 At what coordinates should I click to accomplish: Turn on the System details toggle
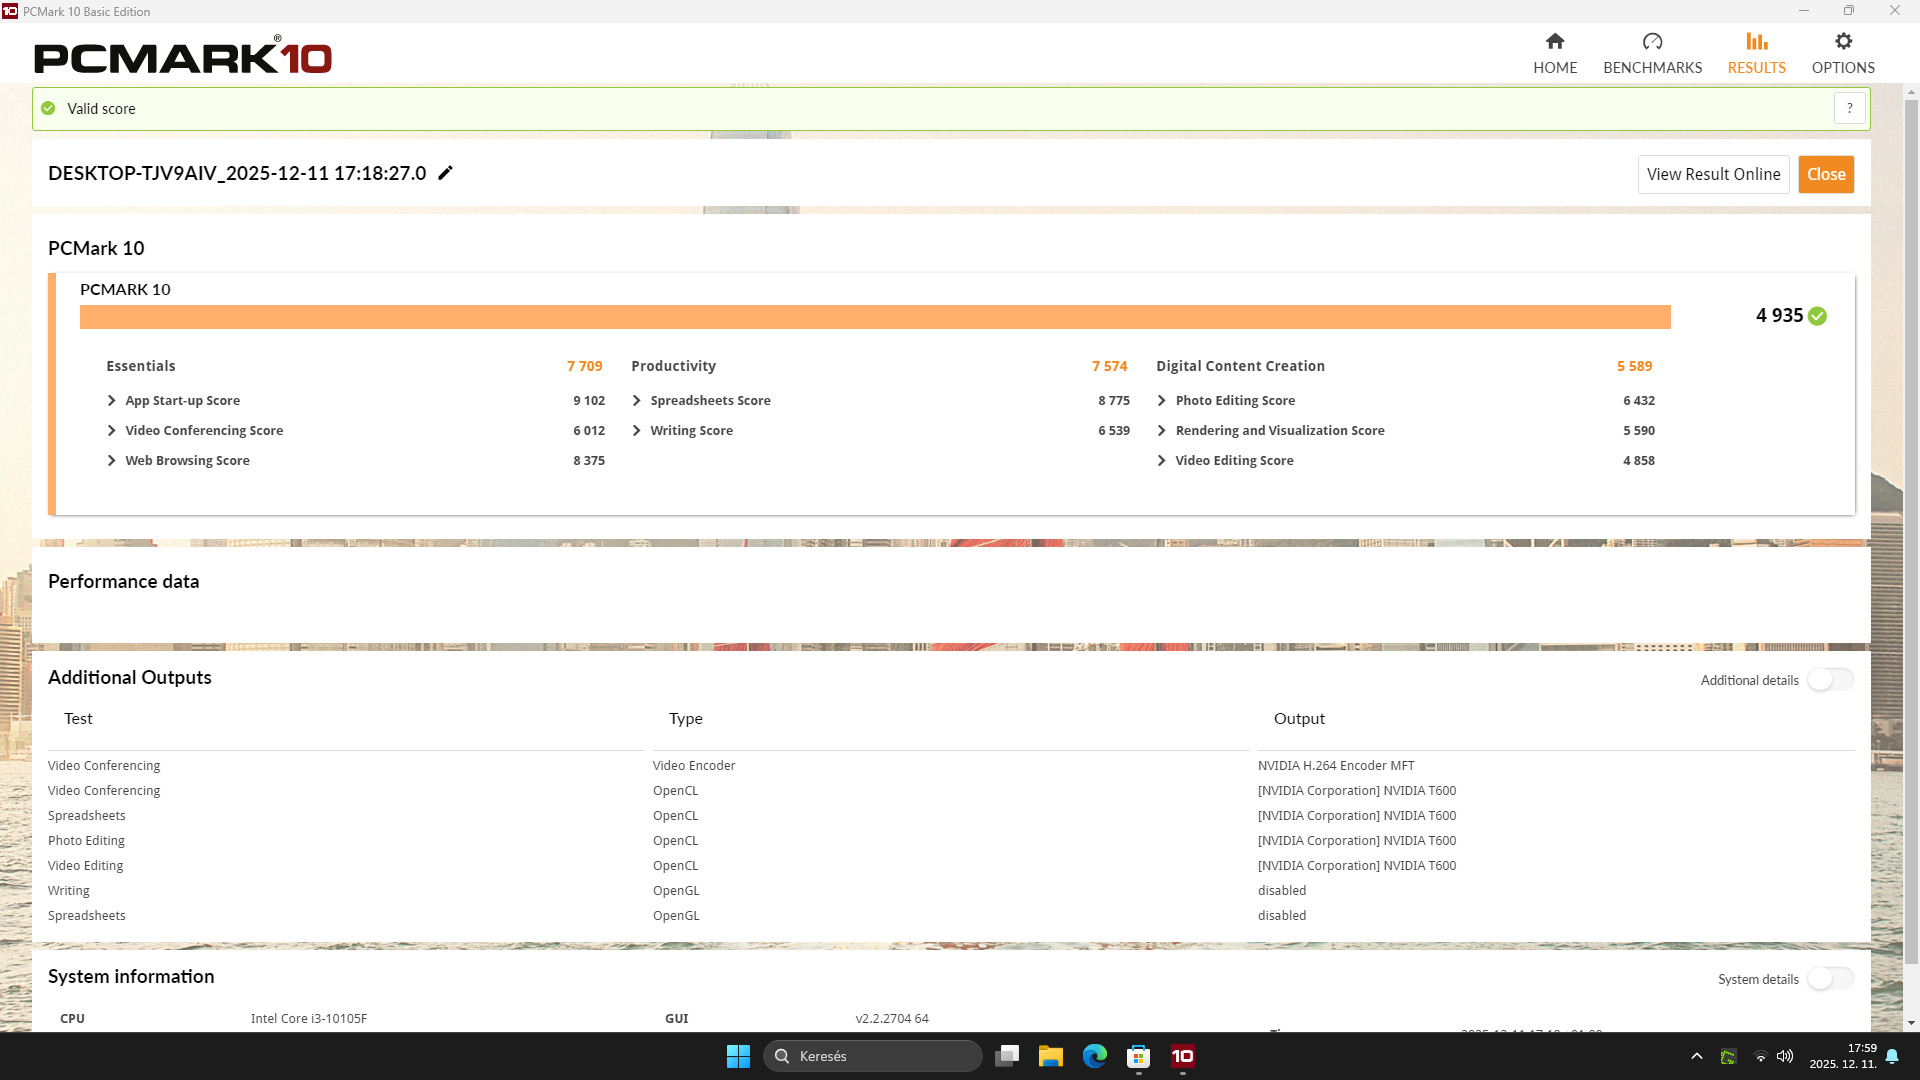pos(1830,979)
